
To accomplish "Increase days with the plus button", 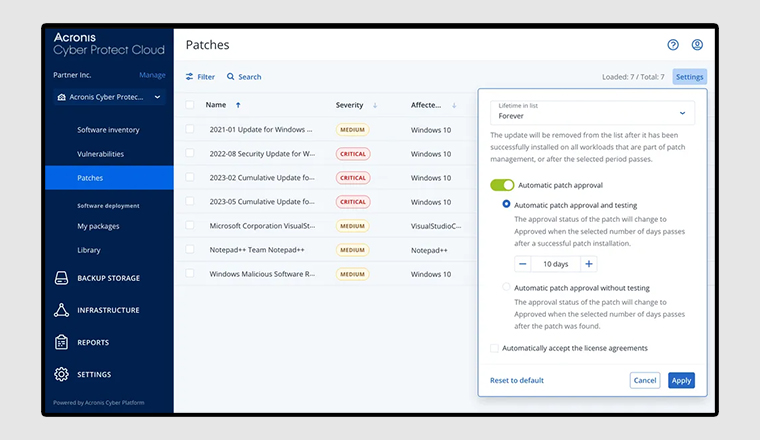I will pyautogui.click(x=588, y=264).
